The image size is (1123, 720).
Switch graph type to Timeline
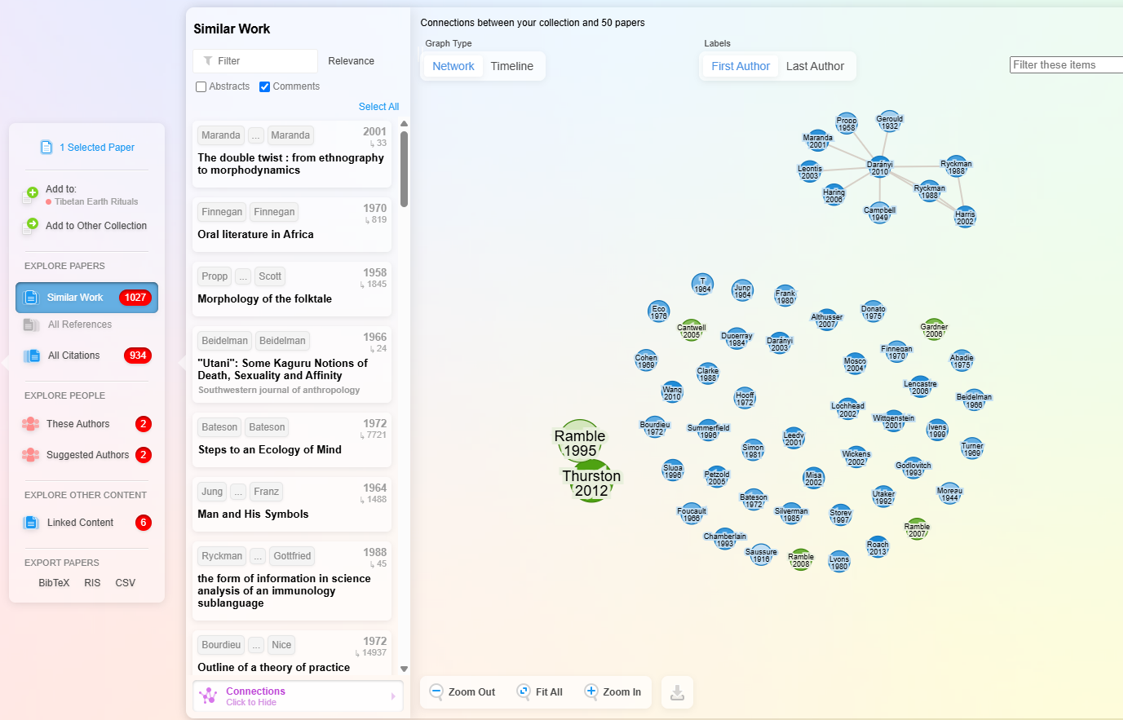(x=511, y=66)
